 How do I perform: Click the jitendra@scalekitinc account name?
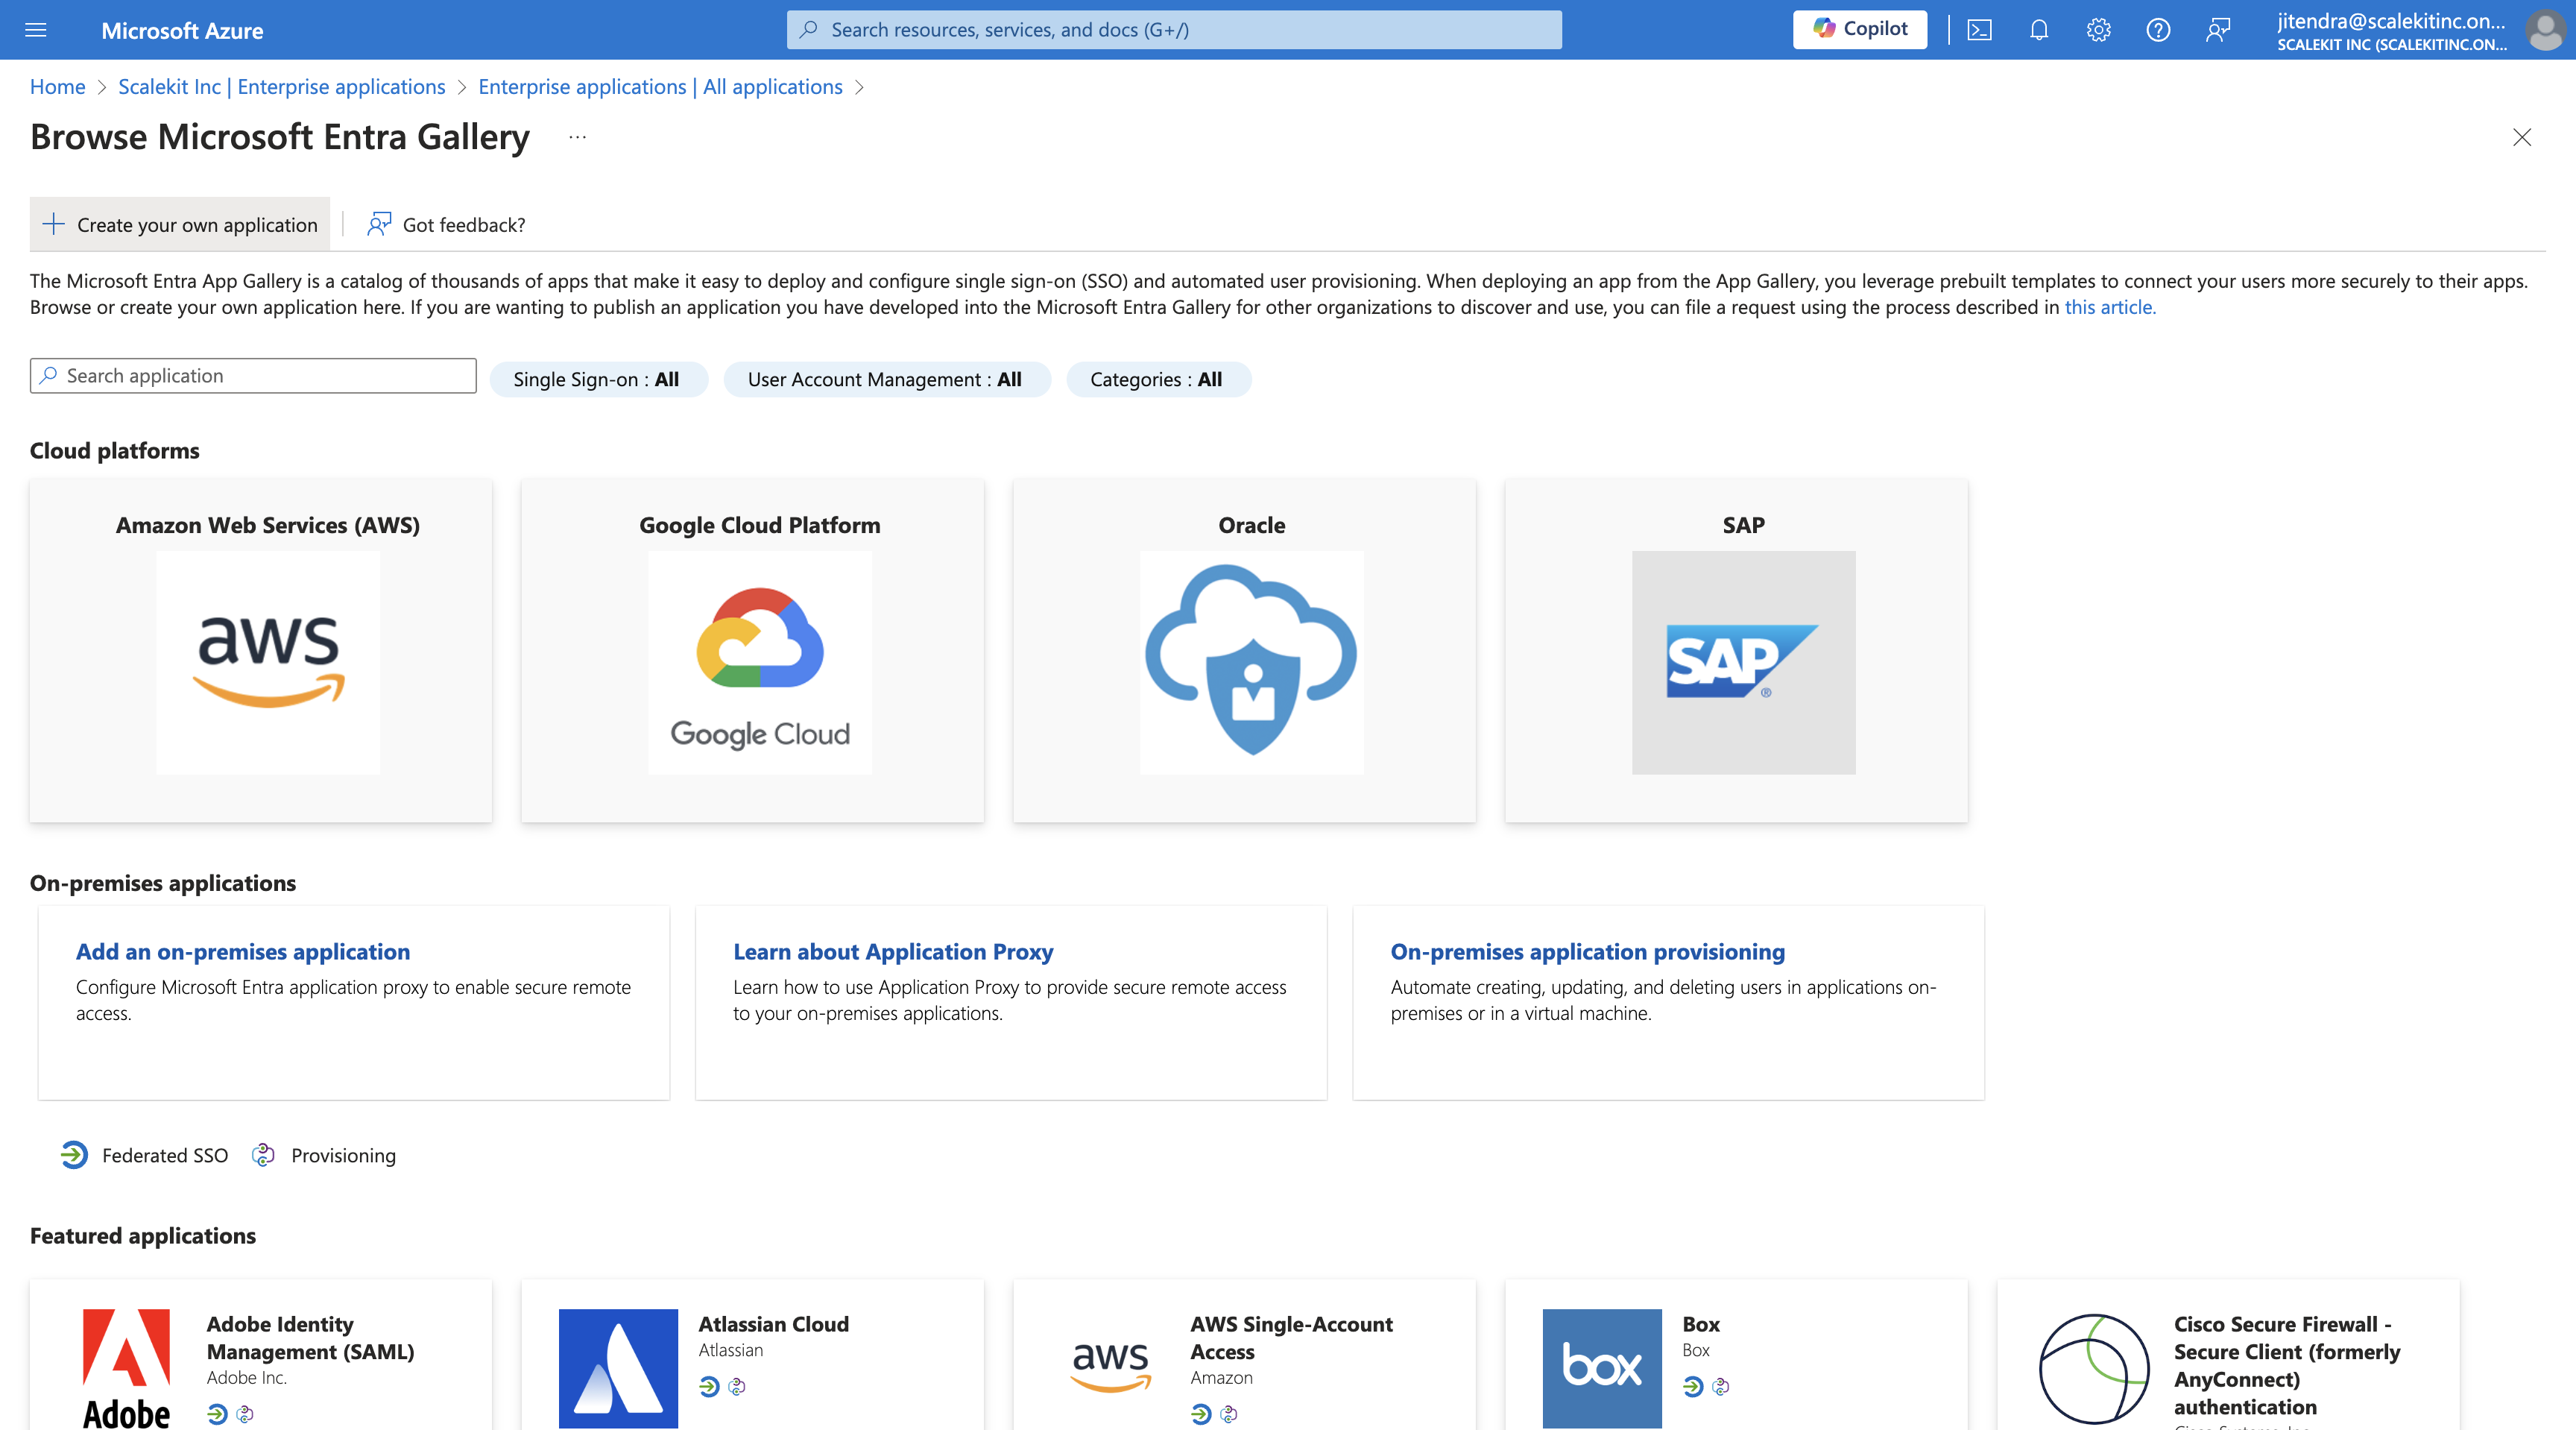pos(2391,21)
